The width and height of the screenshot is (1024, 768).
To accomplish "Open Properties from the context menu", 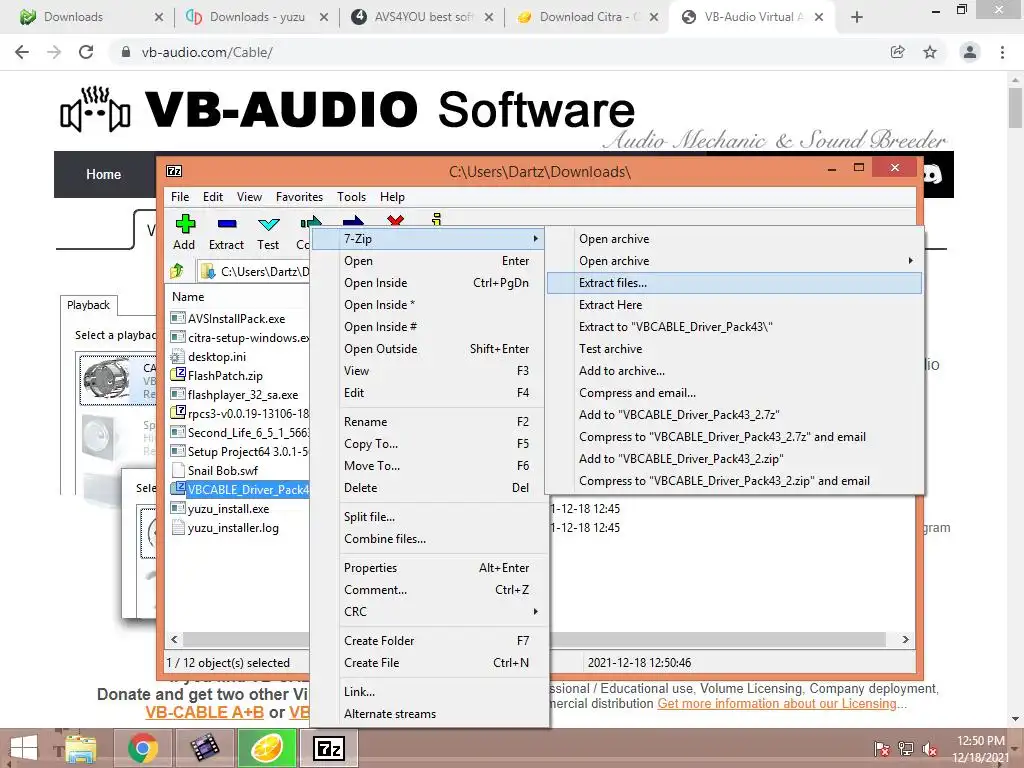I will [x=428, y=568].
